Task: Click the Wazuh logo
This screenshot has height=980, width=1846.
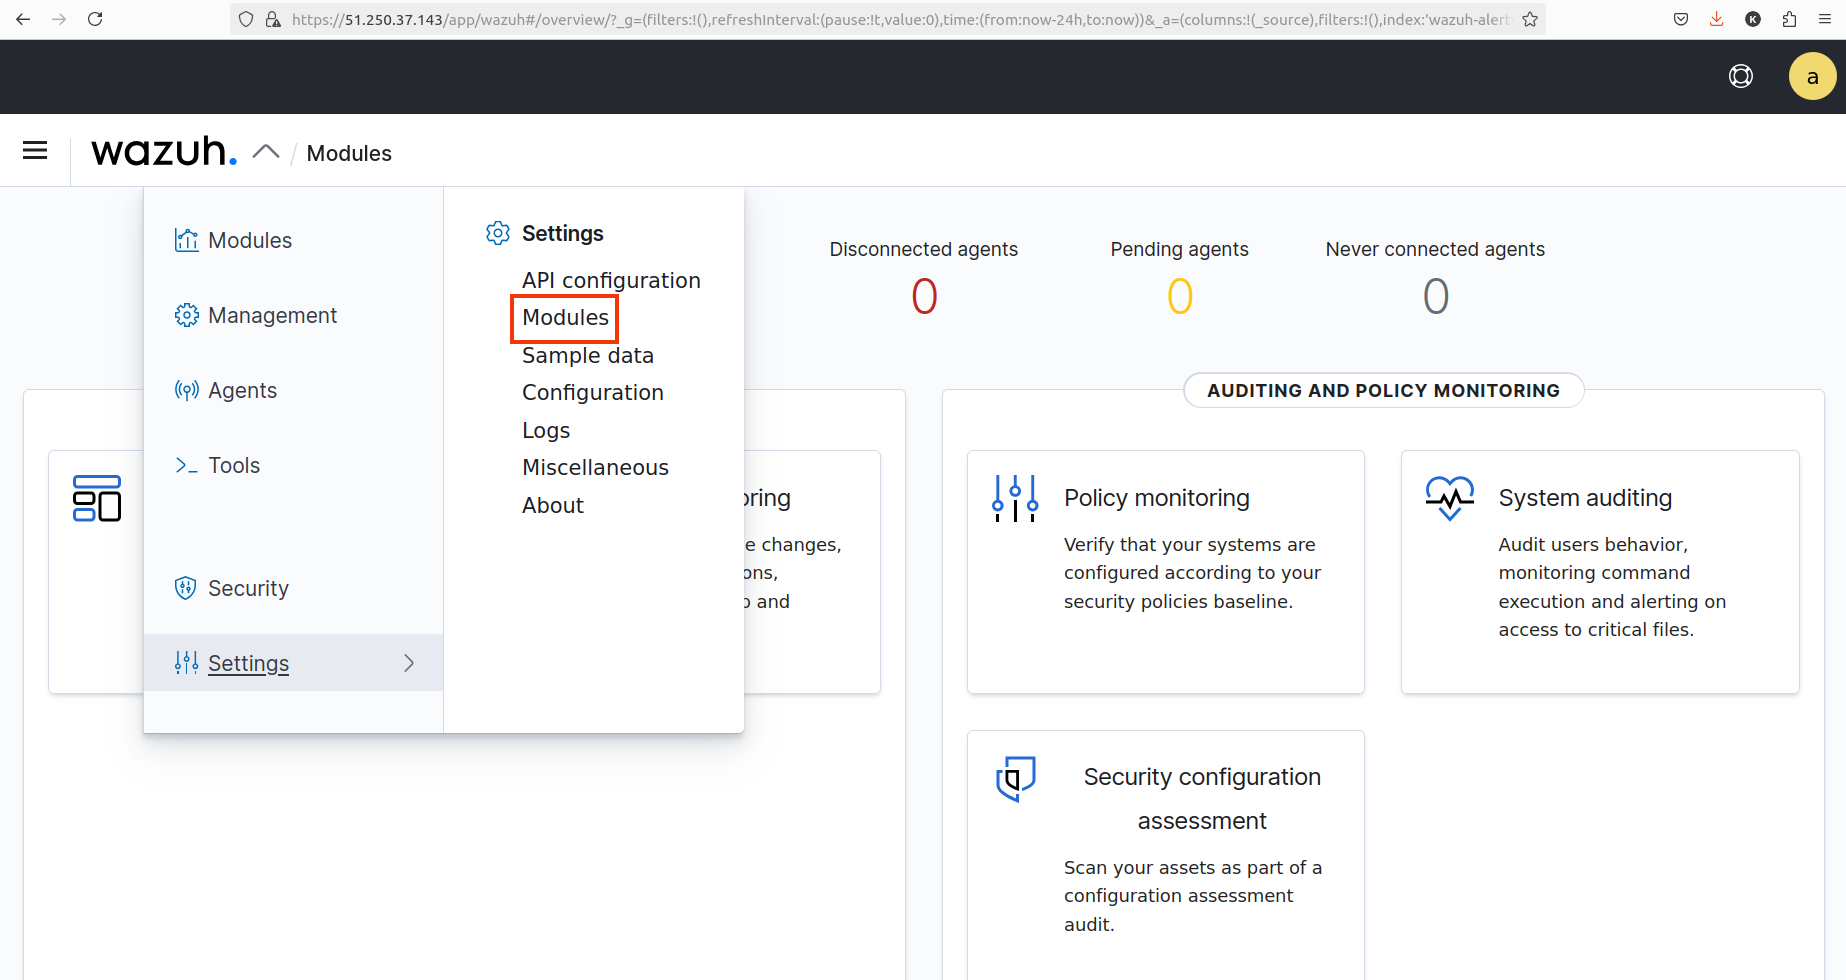Action: coord(164,151)
